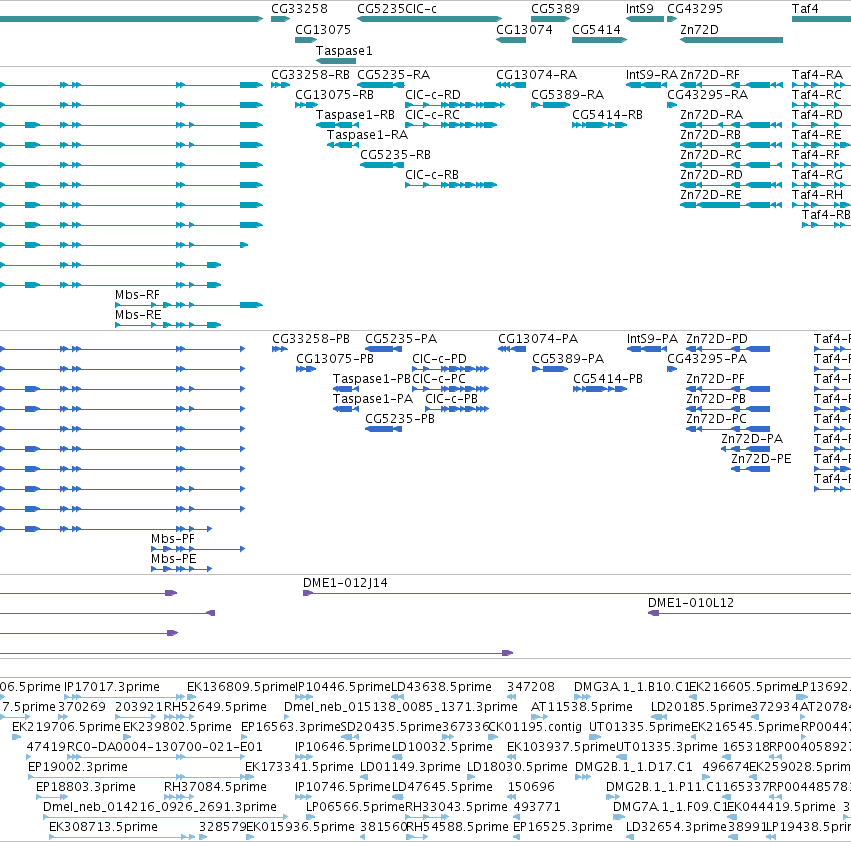
Task: Click transcript CG5414-RB label
Action: pos(607,115)
